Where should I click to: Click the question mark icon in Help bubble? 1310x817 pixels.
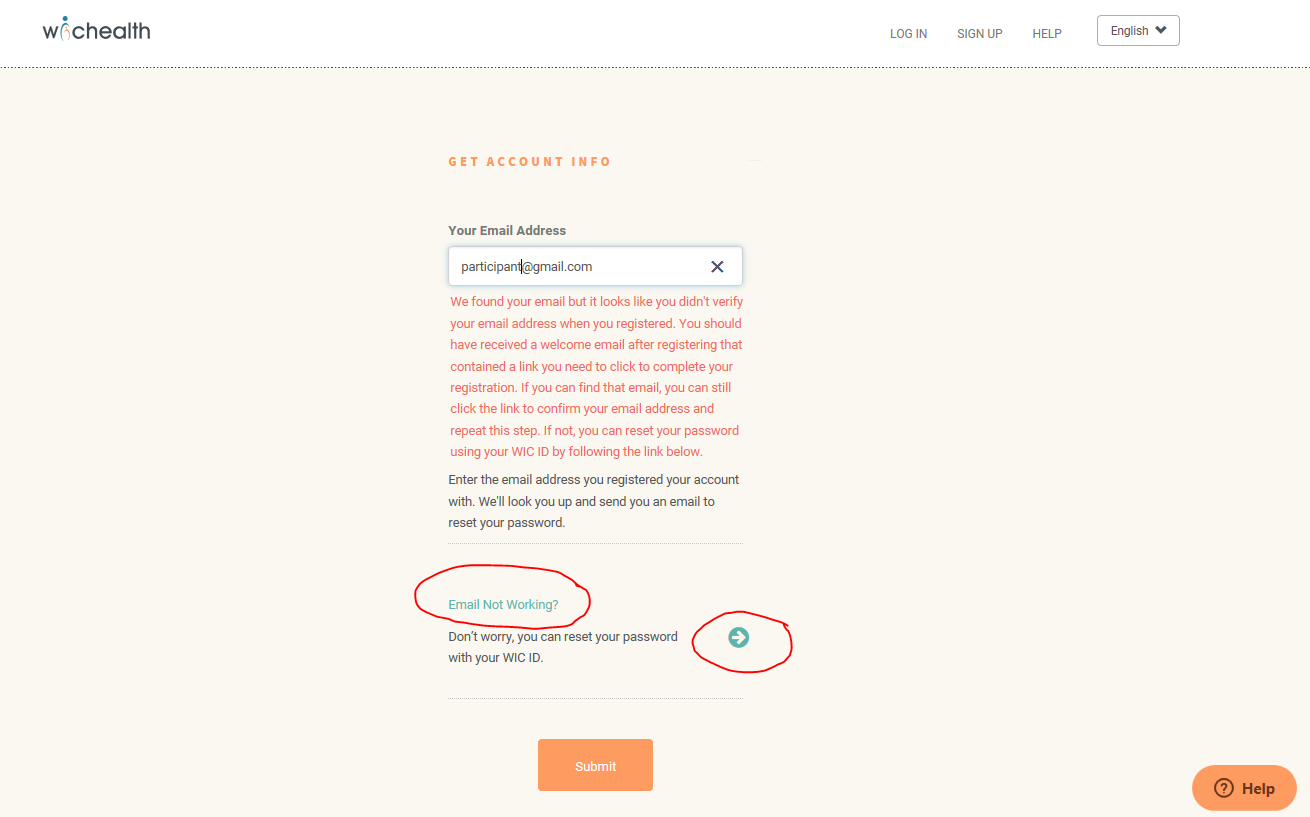tap(1223, 788)
